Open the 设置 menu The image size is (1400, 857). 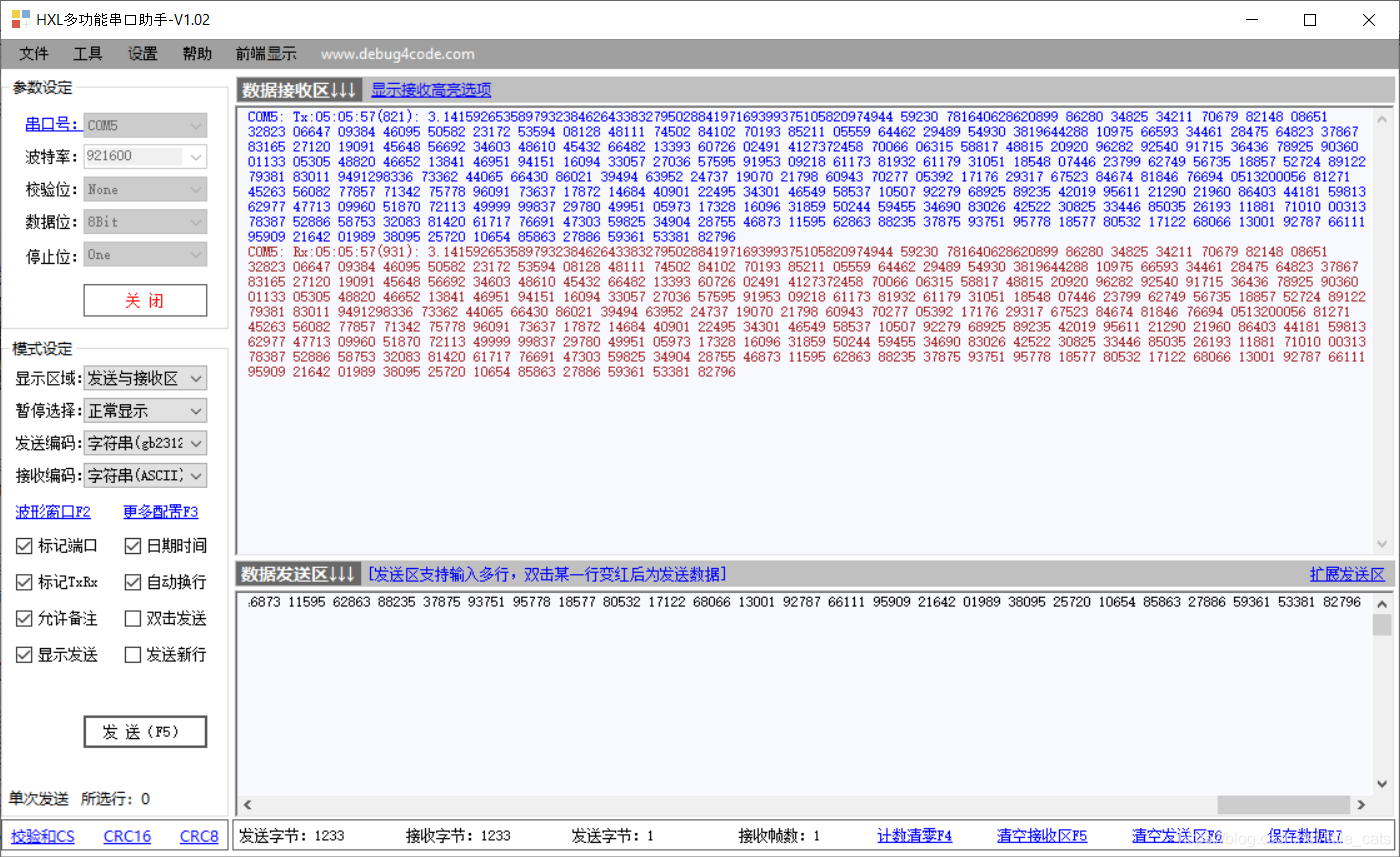pyautogui.click(x=143, y=54)
